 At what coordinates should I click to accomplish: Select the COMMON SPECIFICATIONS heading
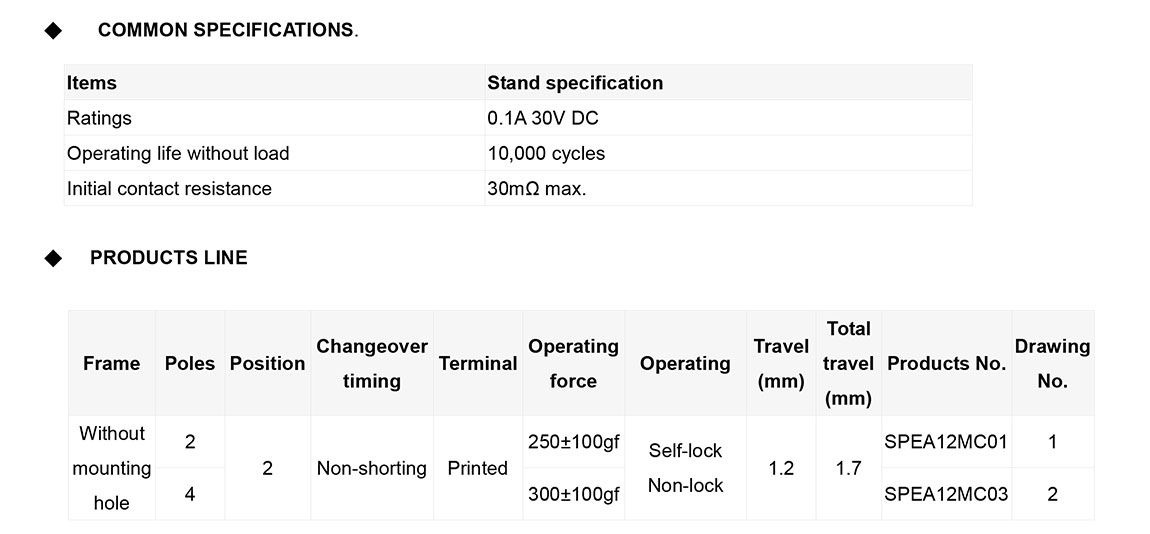pos(226,30)
